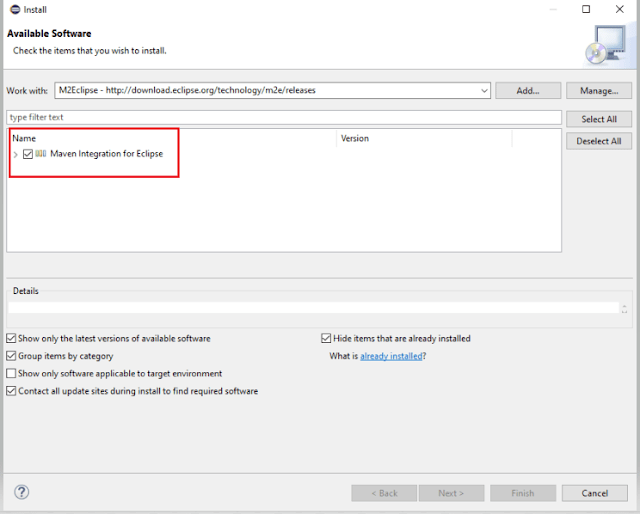Open the already installed link

[x=391, y=356]
